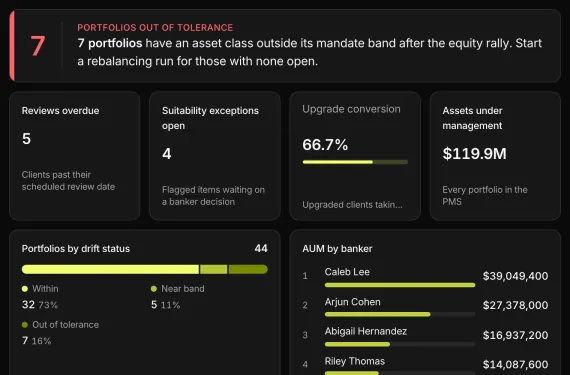Click the $119.9M AUM value
This screenshot has width=570, height=375.
click(474, 154)
